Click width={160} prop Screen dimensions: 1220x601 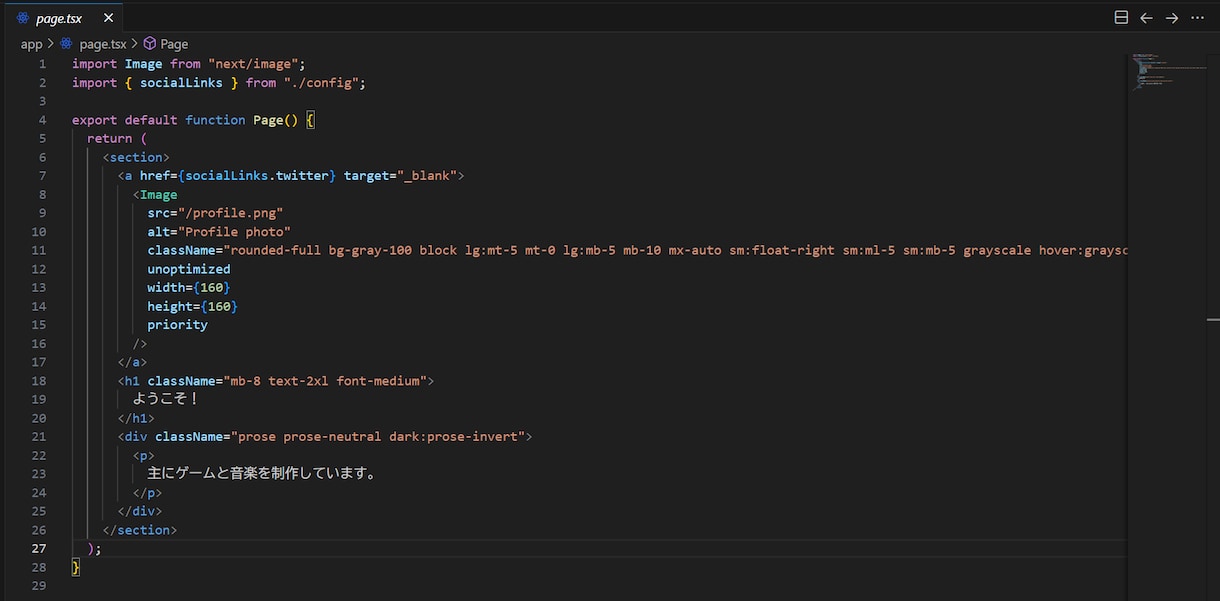coord(189,288)
